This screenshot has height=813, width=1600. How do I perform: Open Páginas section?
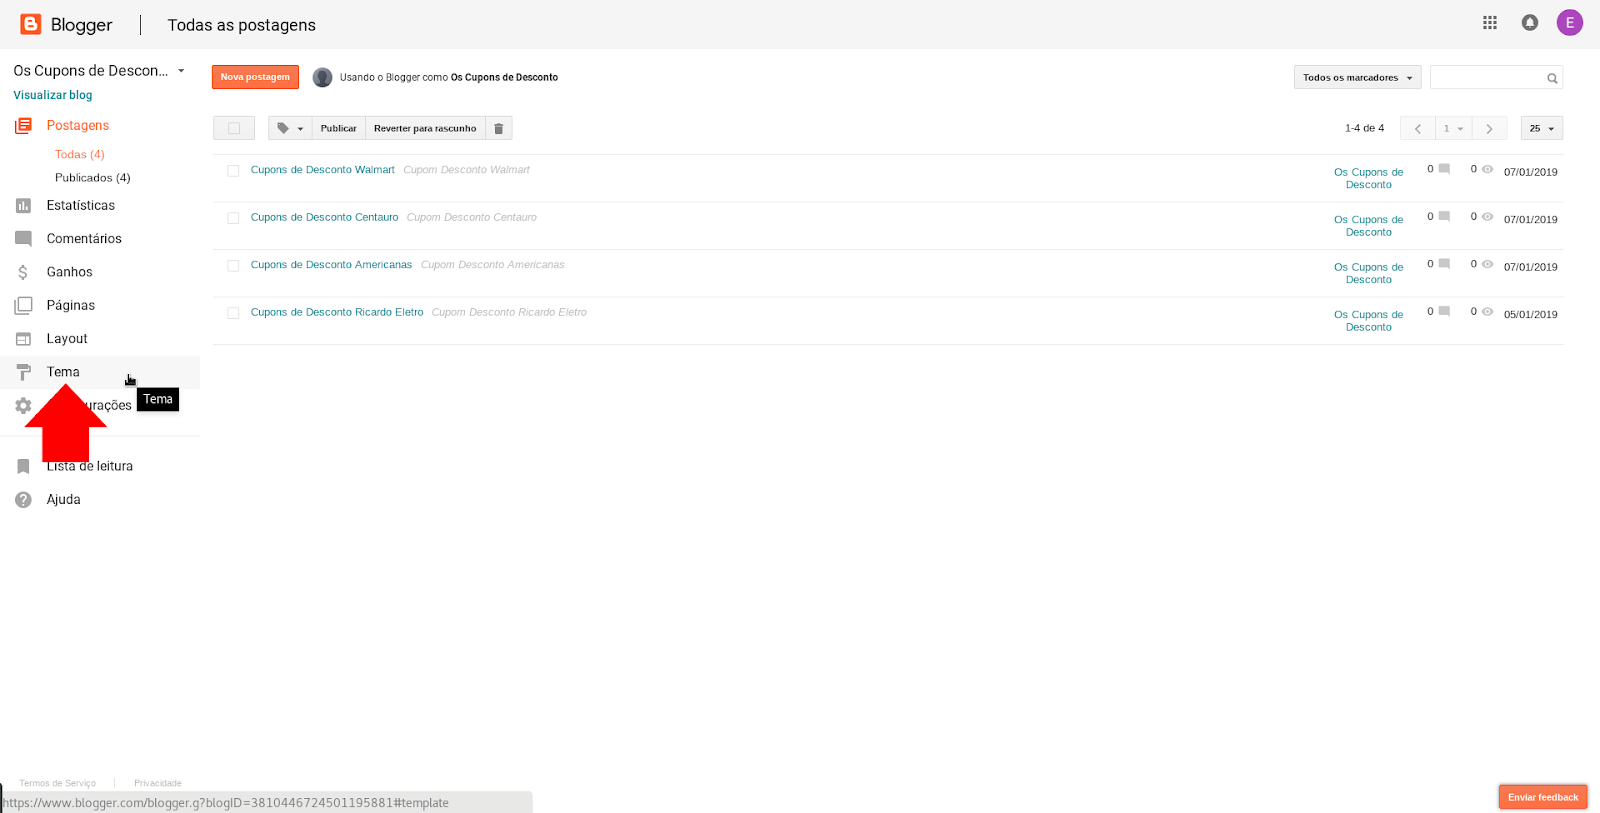(x=71, y=305)
